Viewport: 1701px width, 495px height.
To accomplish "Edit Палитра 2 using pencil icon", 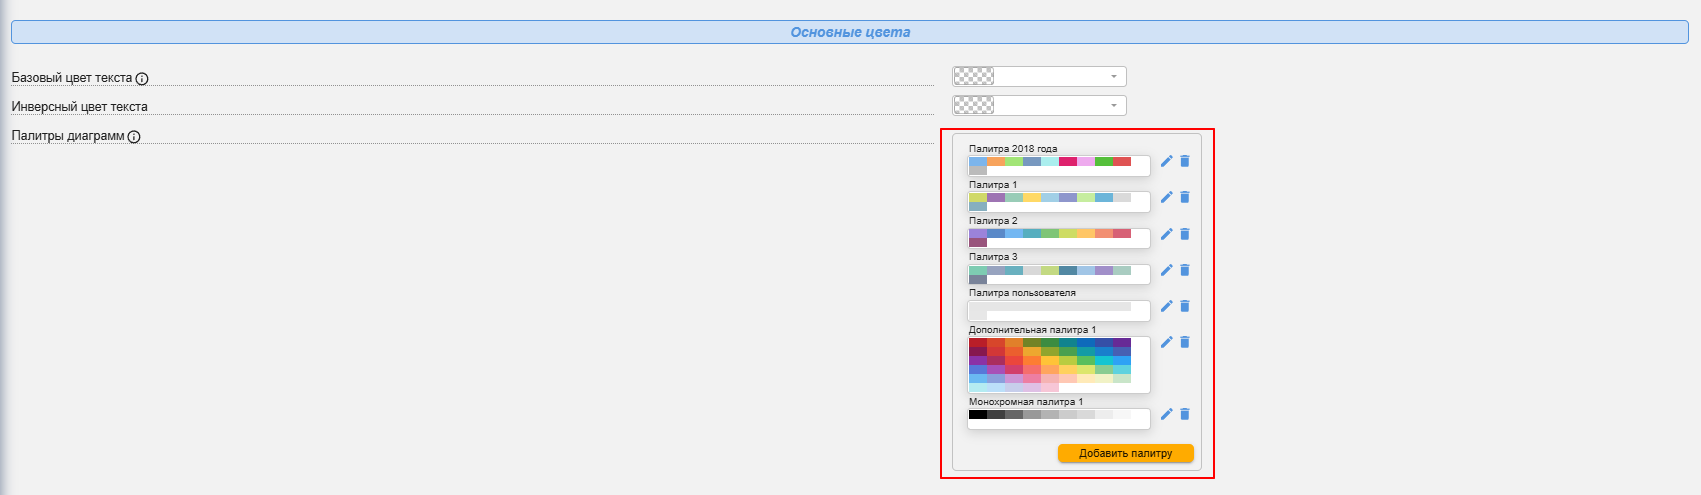I will coord(1166,234).
